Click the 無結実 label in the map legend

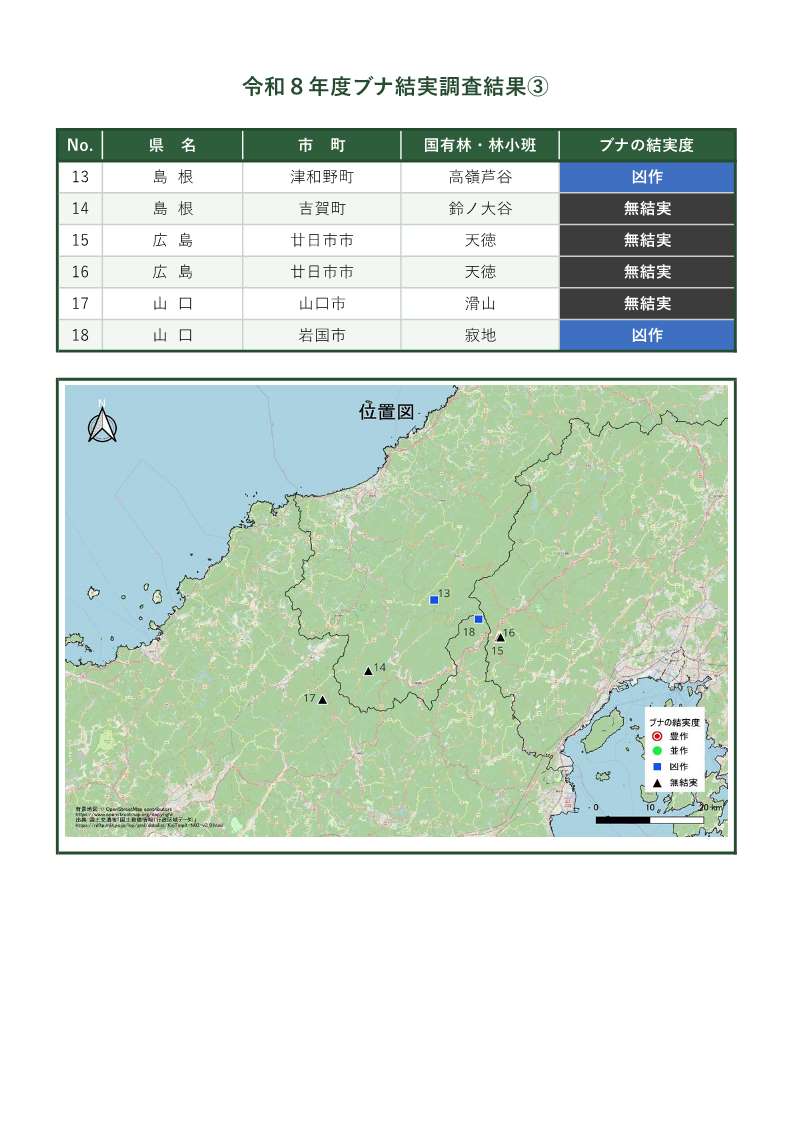tap(683, 783)
